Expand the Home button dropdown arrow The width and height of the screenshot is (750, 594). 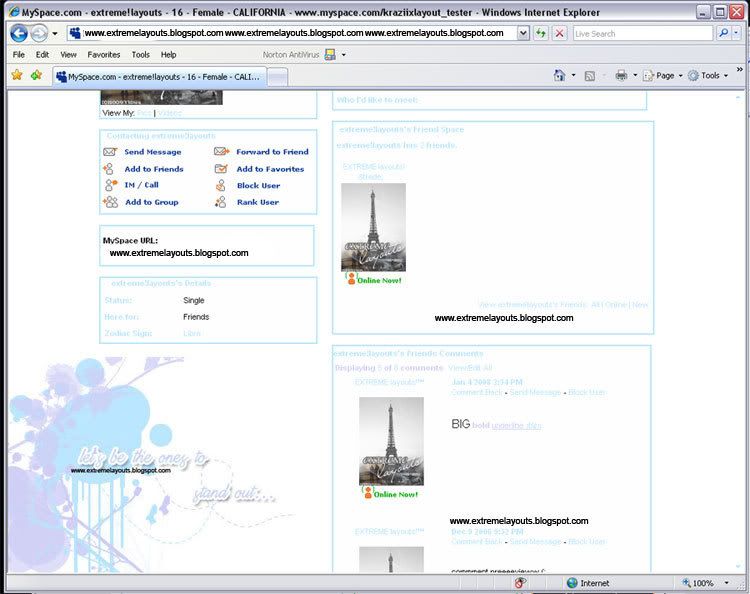[573, 76]
